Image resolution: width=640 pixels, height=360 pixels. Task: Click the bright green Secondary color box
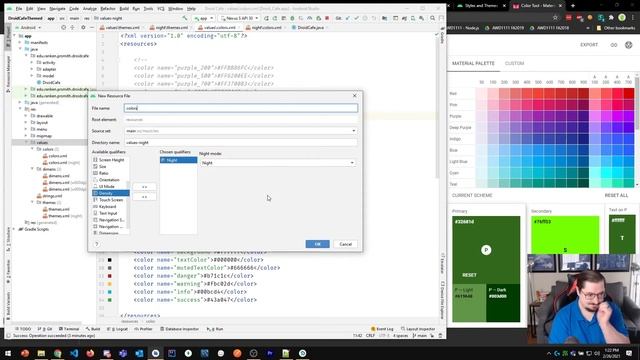coord(565,235)
